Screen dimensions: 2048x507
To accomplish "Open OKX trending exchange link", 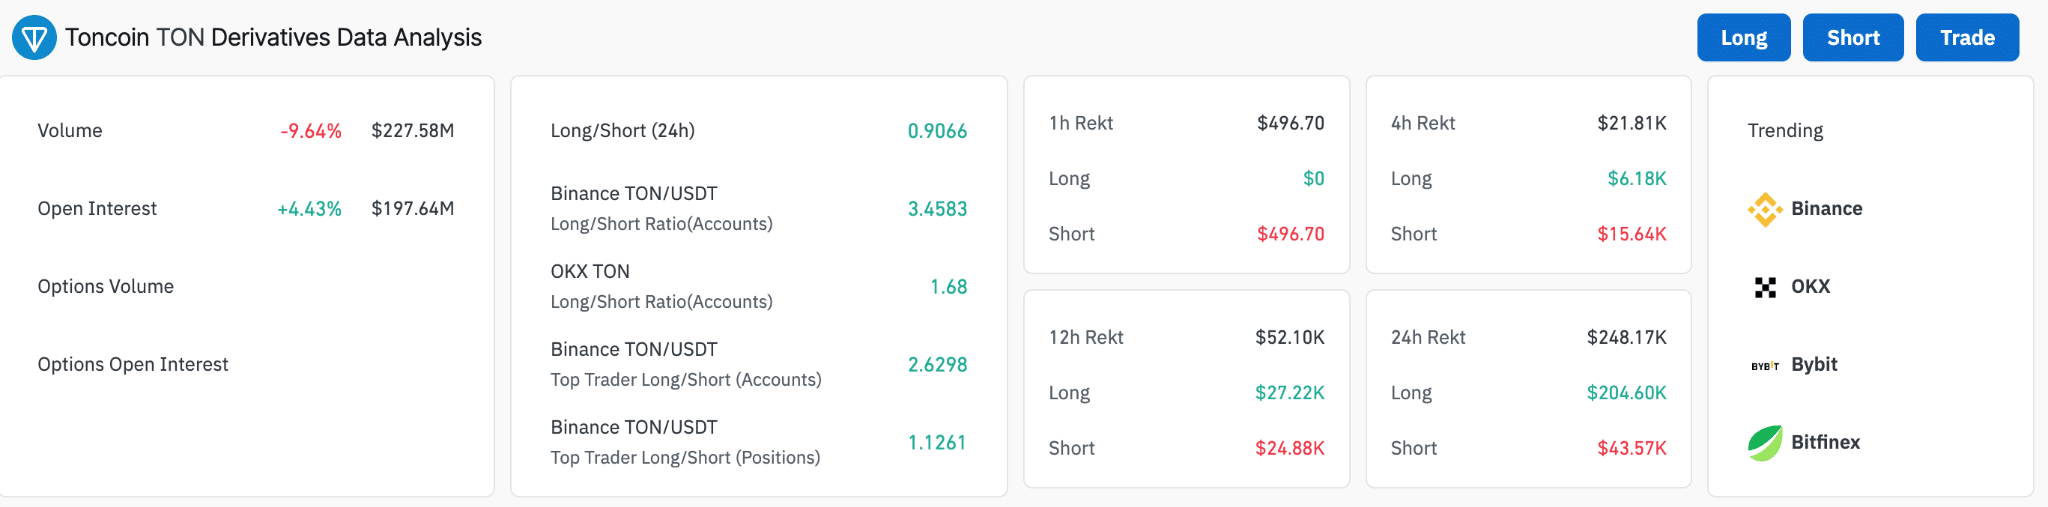I will click(x=1810, y=287).
